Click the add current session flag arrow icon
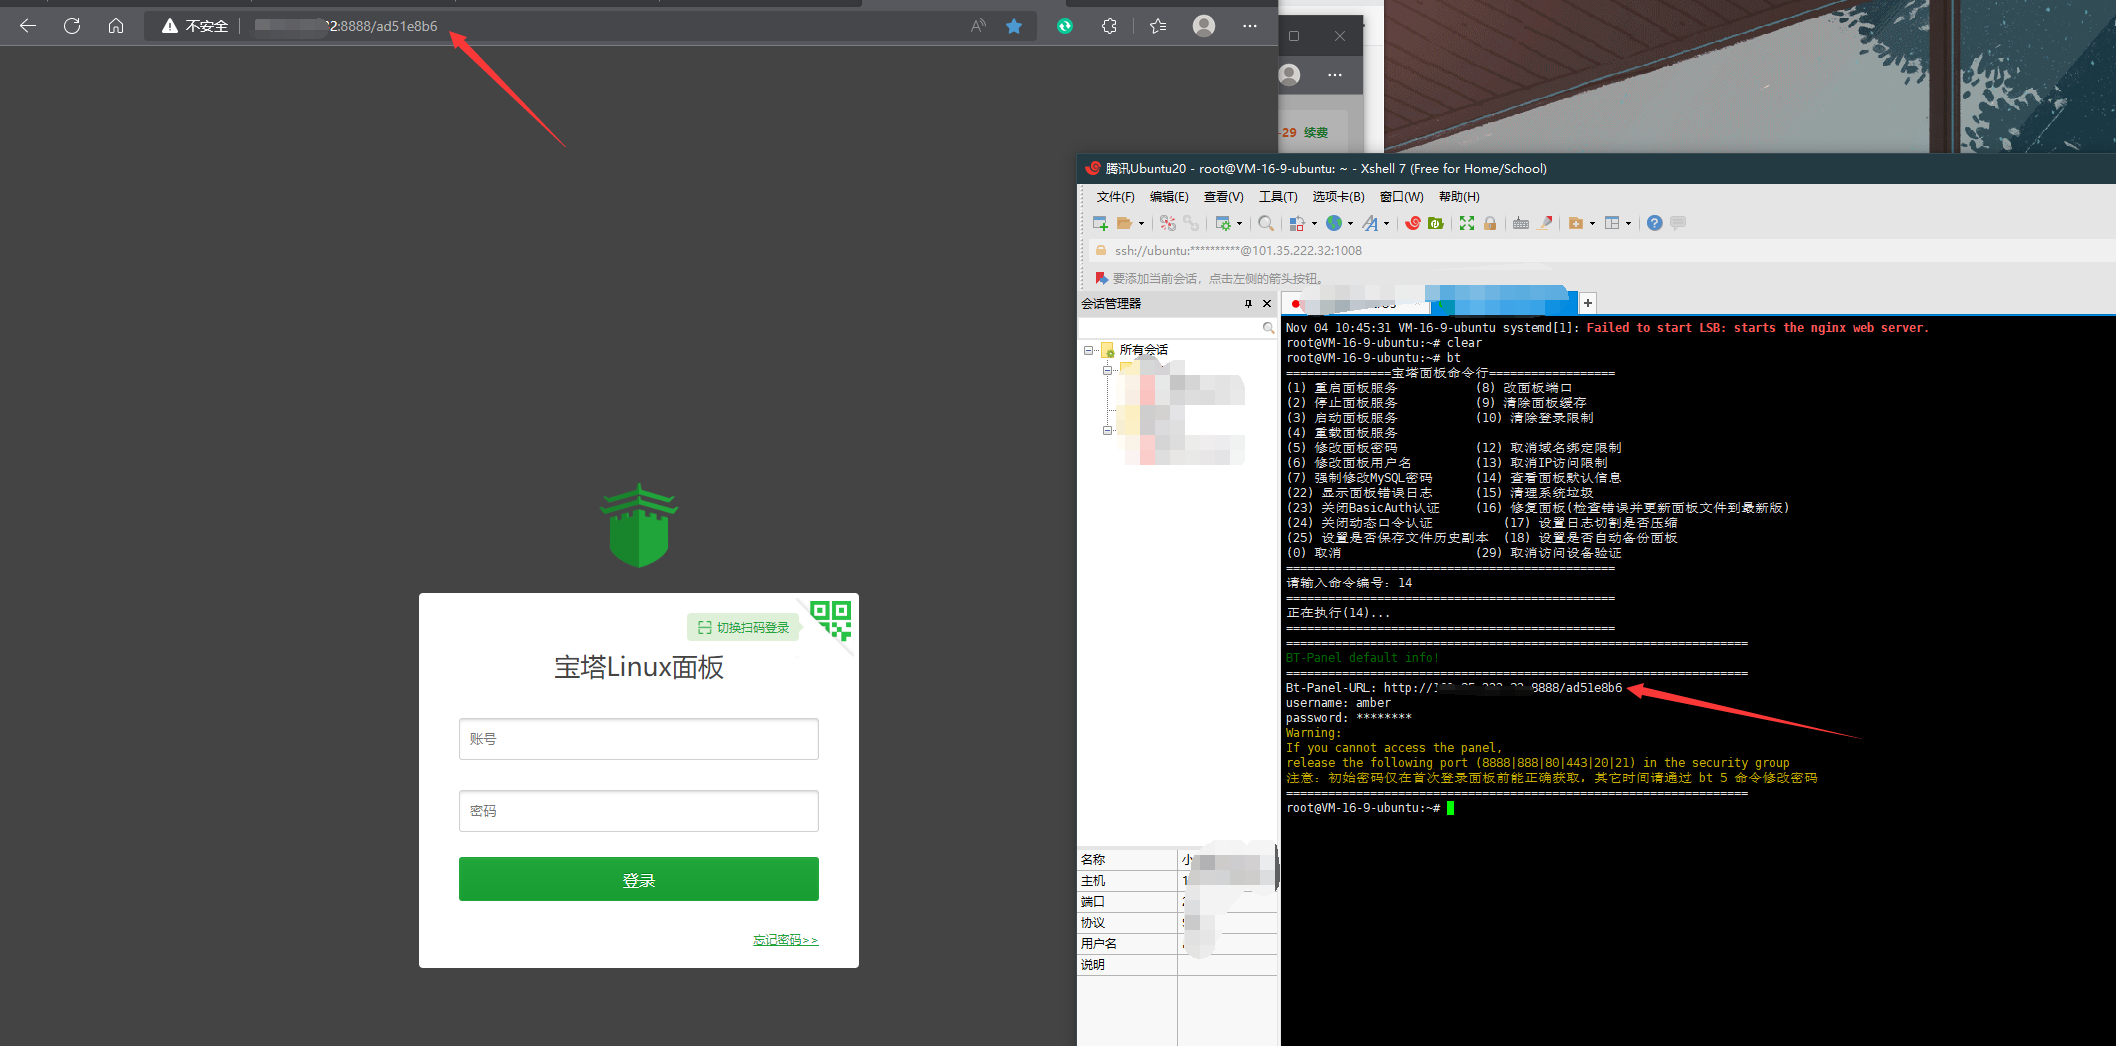 (x=1101, y=278)
